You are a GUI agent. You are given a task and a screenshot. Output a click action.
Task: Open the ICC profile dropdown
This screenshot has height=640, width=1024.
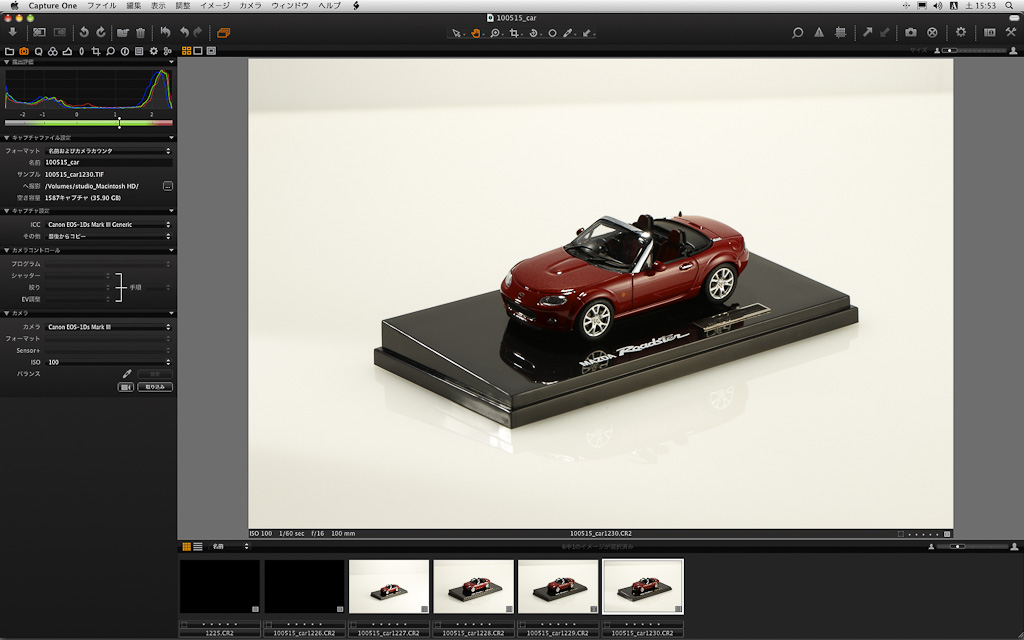(108, 225)
